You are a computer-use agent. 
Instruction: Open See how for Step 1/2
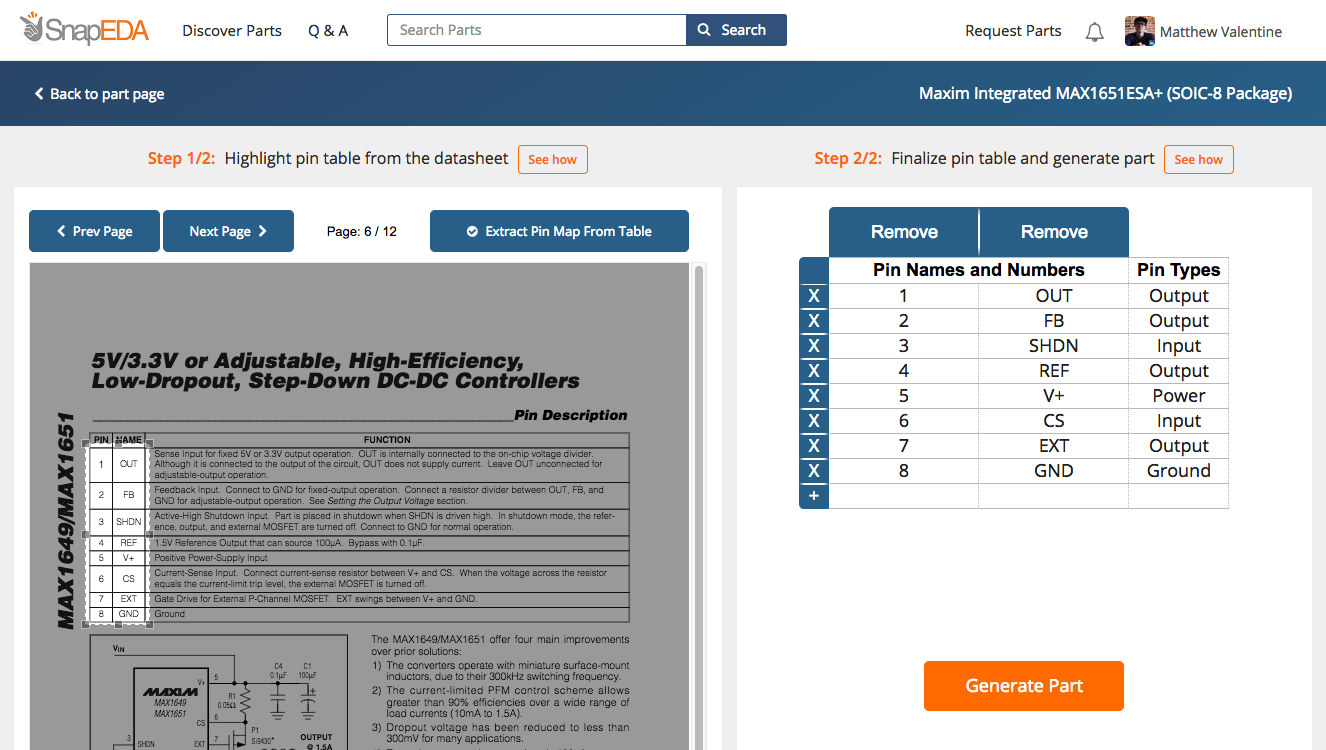(x=552, y=159)
